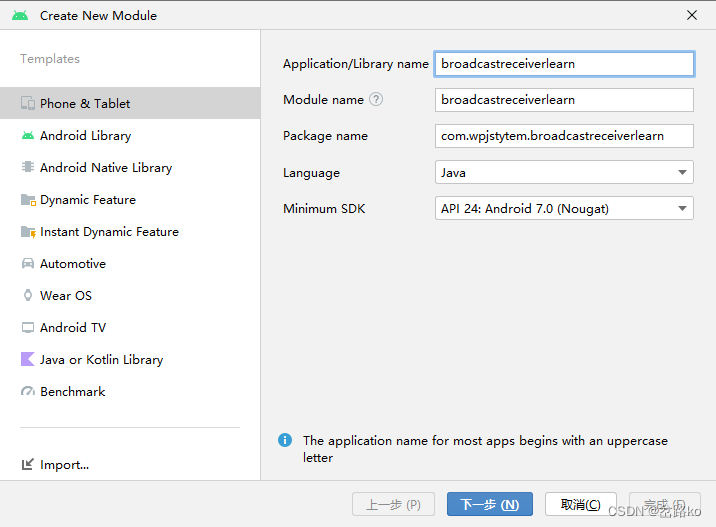This screenshot has width=716, height=527.
Task: Click the Dynamic Feature folder icon
Action: click(28, 200)
